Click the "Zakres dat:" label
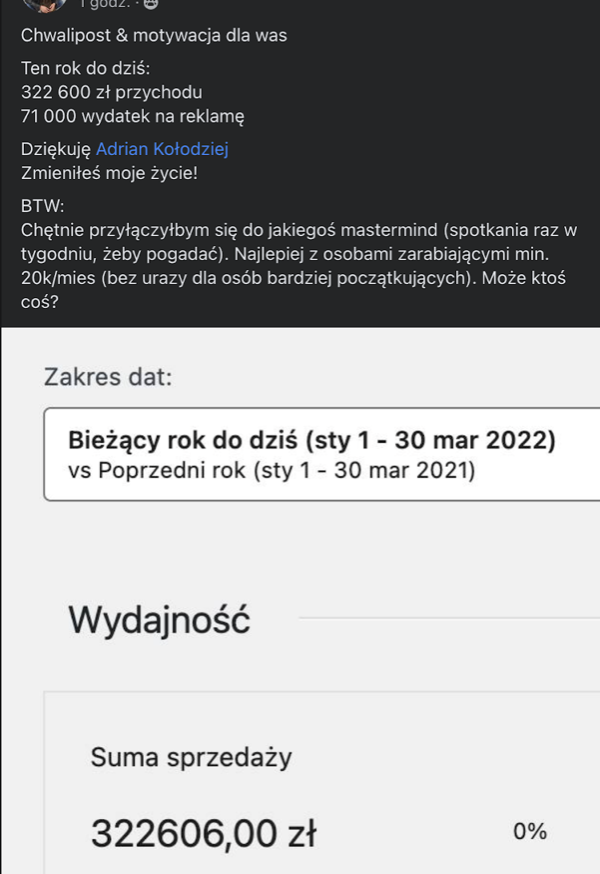600x874 pixels. click(108, 377)
